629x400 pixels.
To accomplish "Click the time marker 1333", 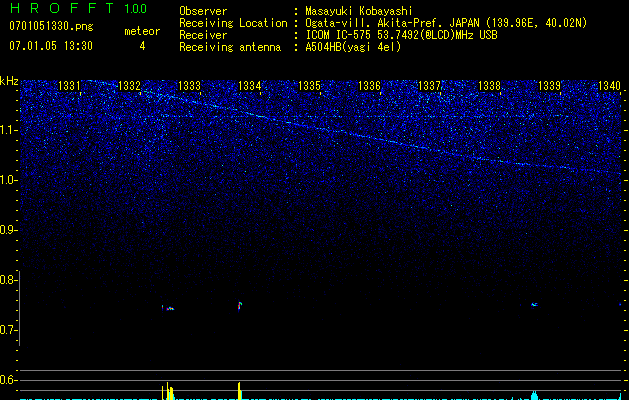I will pyautogui.click(x=189, y=85).
